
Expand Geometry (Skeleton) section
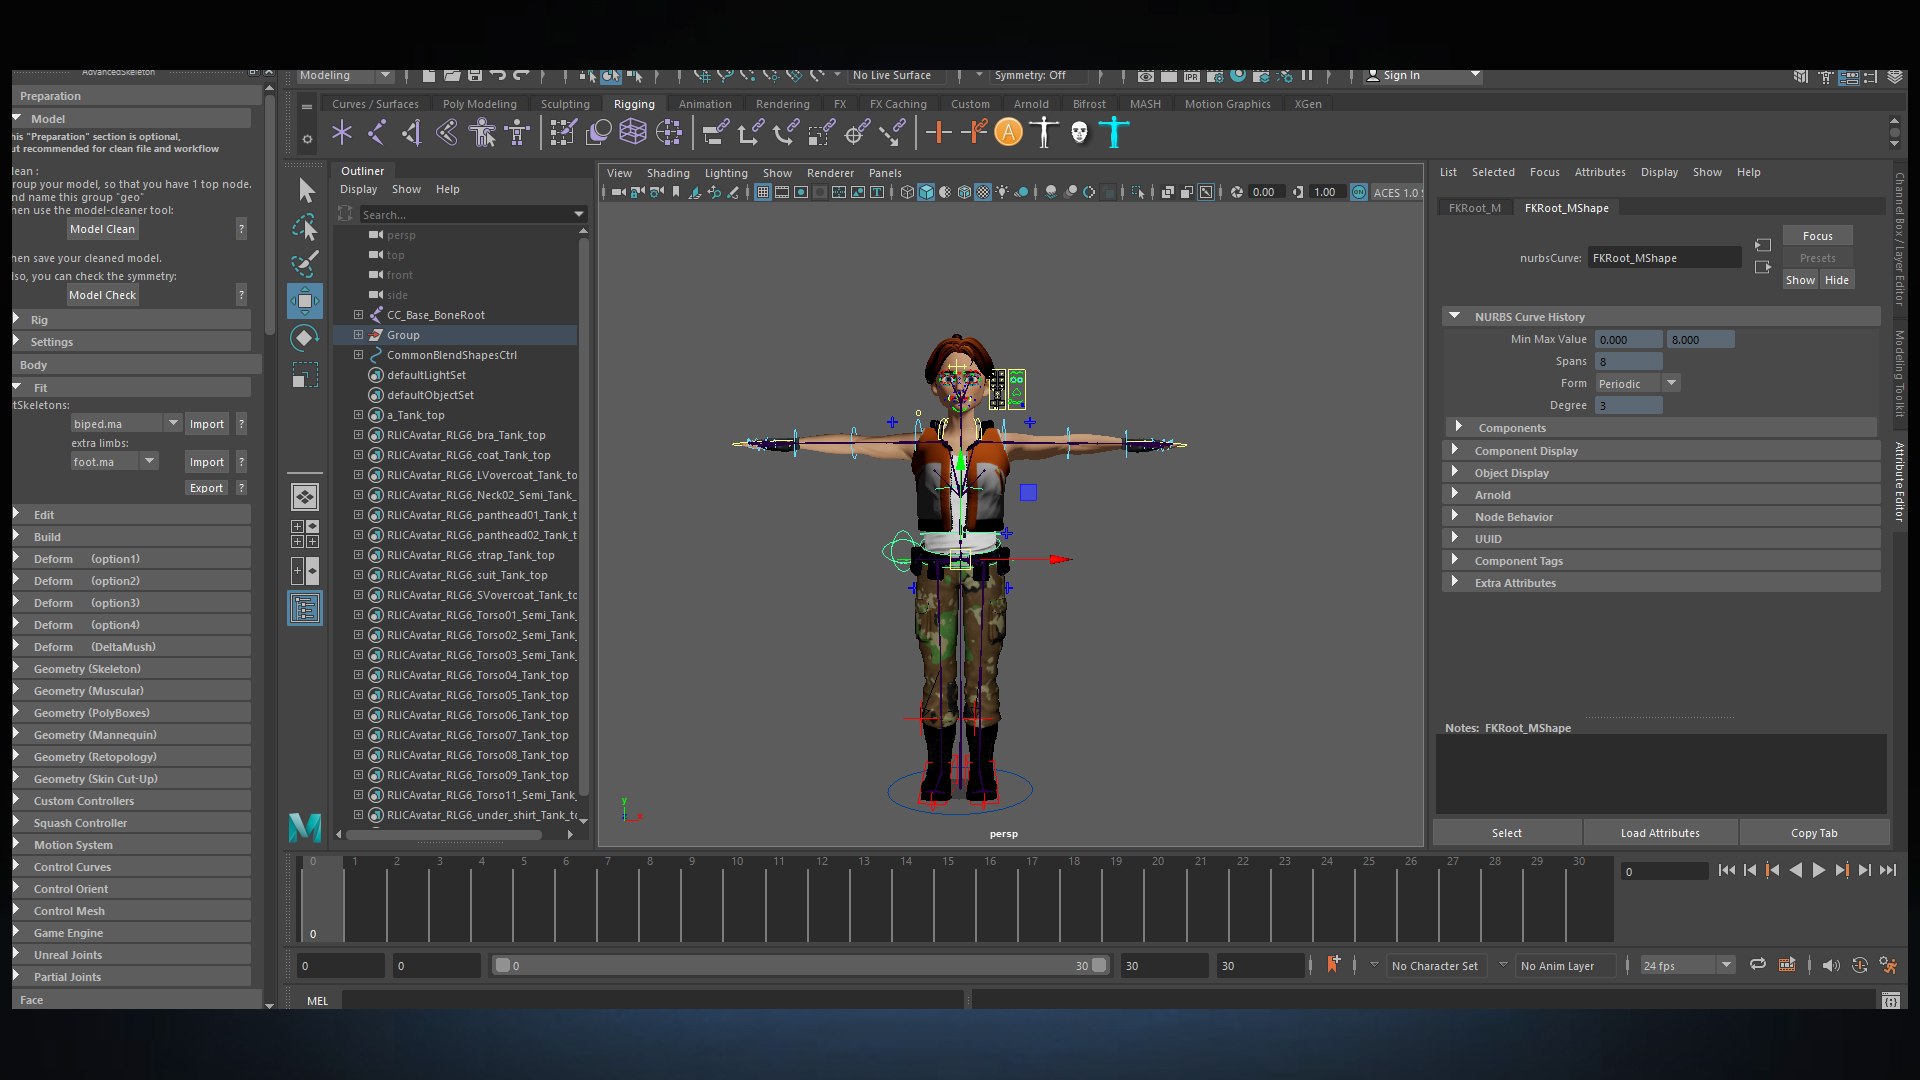pyautogui.click(x=132, y=669)
